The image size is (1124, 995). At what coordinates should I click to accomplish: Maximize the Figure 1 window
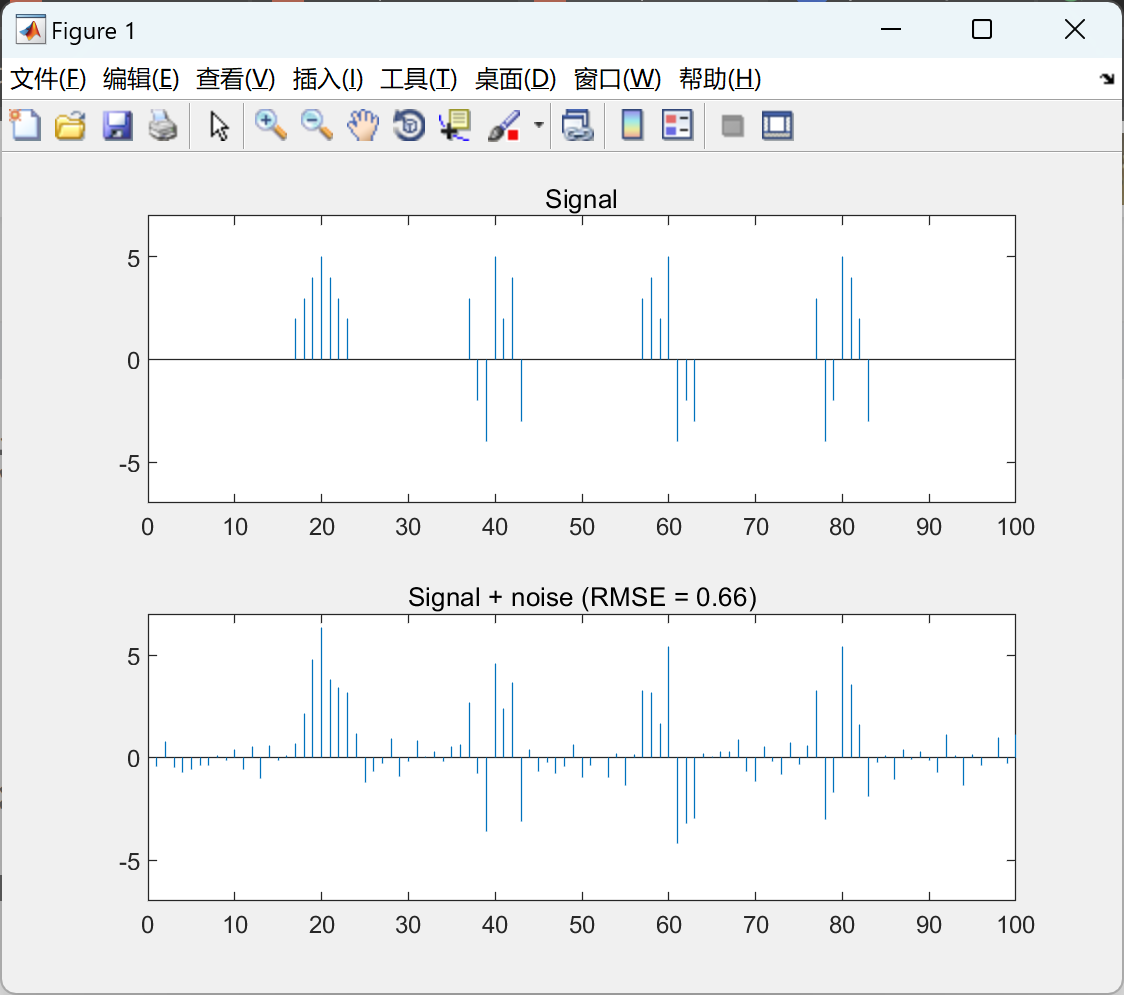[982, 29]
